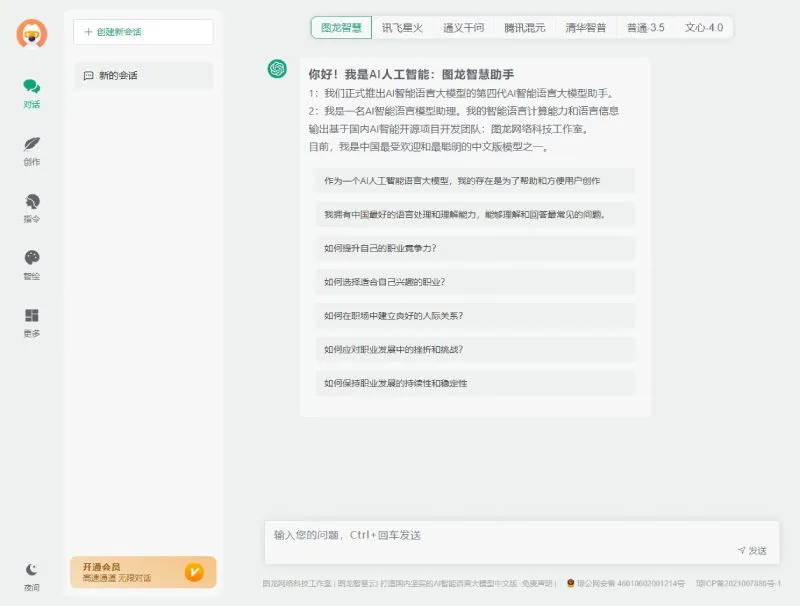Image resolution: width=800 pixels, height=606 pixels.
Task: Switch to the 普通-3.5 tab
Action: click(x=646, y=28)
